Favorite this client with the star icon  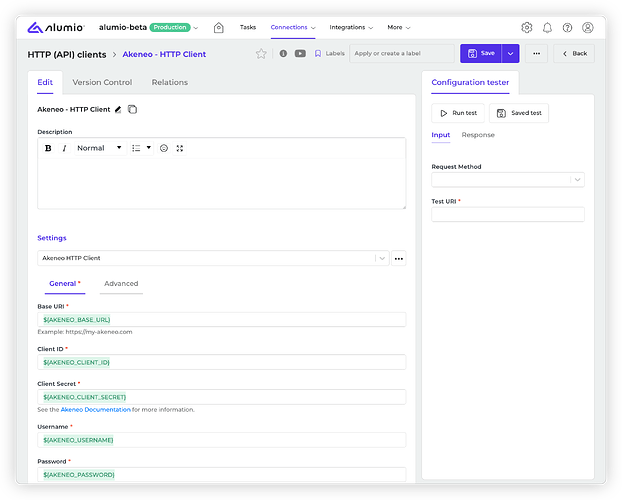click(x=261, y=54)
